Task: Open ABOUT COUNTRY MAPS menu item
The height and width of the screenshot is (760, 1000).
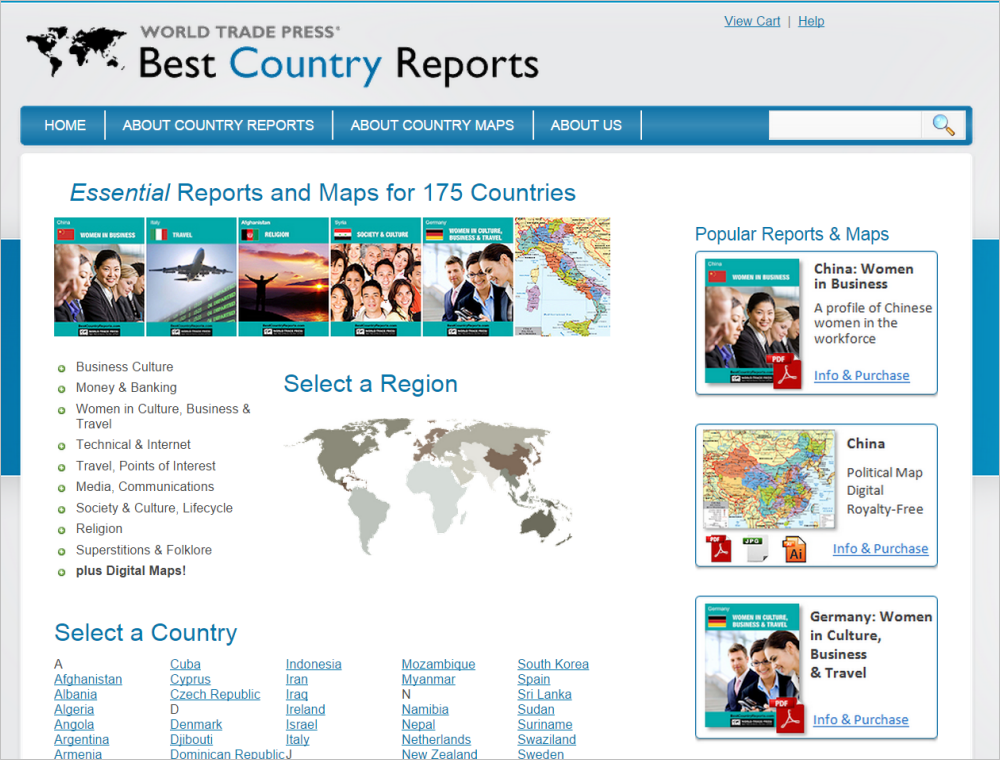Action: click(x=432, y=125)
